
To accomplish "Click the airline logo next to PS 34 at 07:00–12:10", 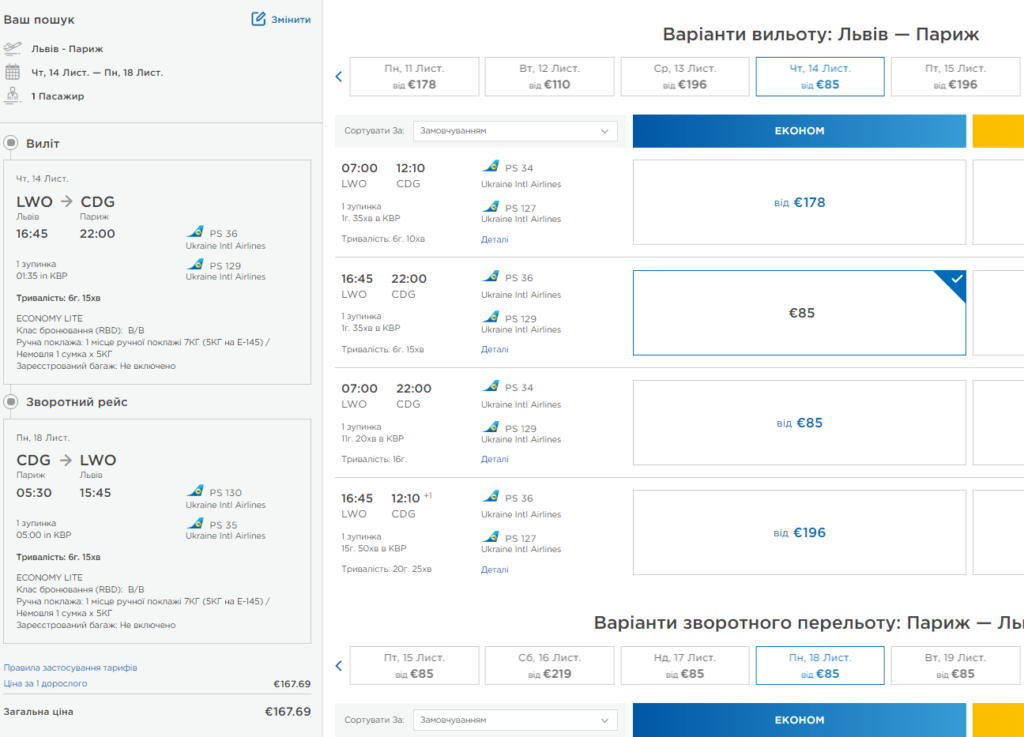I will coord(490,167).
